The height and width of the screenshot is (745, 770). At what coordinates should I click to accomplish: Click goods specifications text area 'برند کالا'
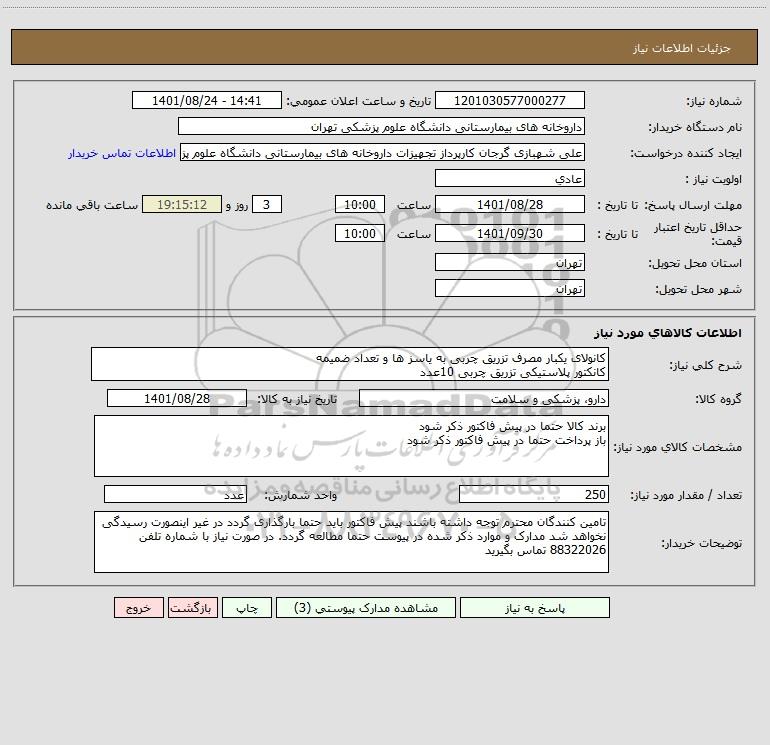point(351,446)
